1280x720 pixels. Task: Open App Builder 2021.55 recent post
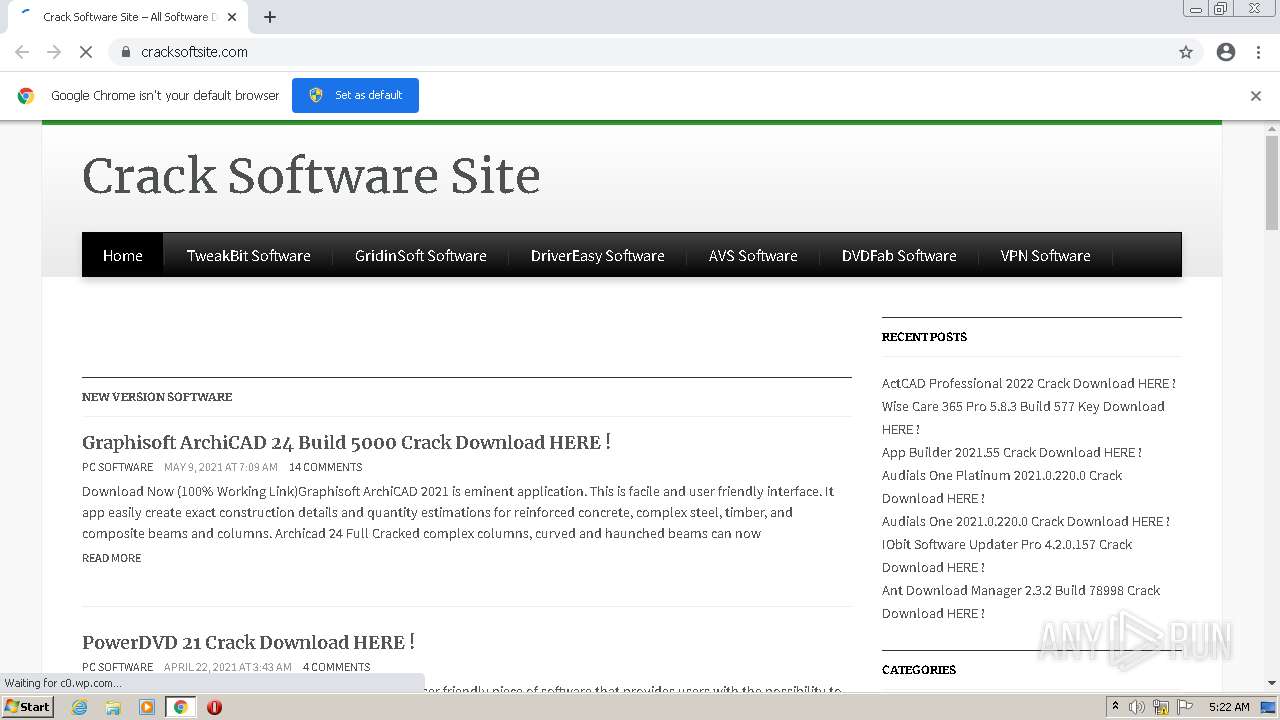1012,452
